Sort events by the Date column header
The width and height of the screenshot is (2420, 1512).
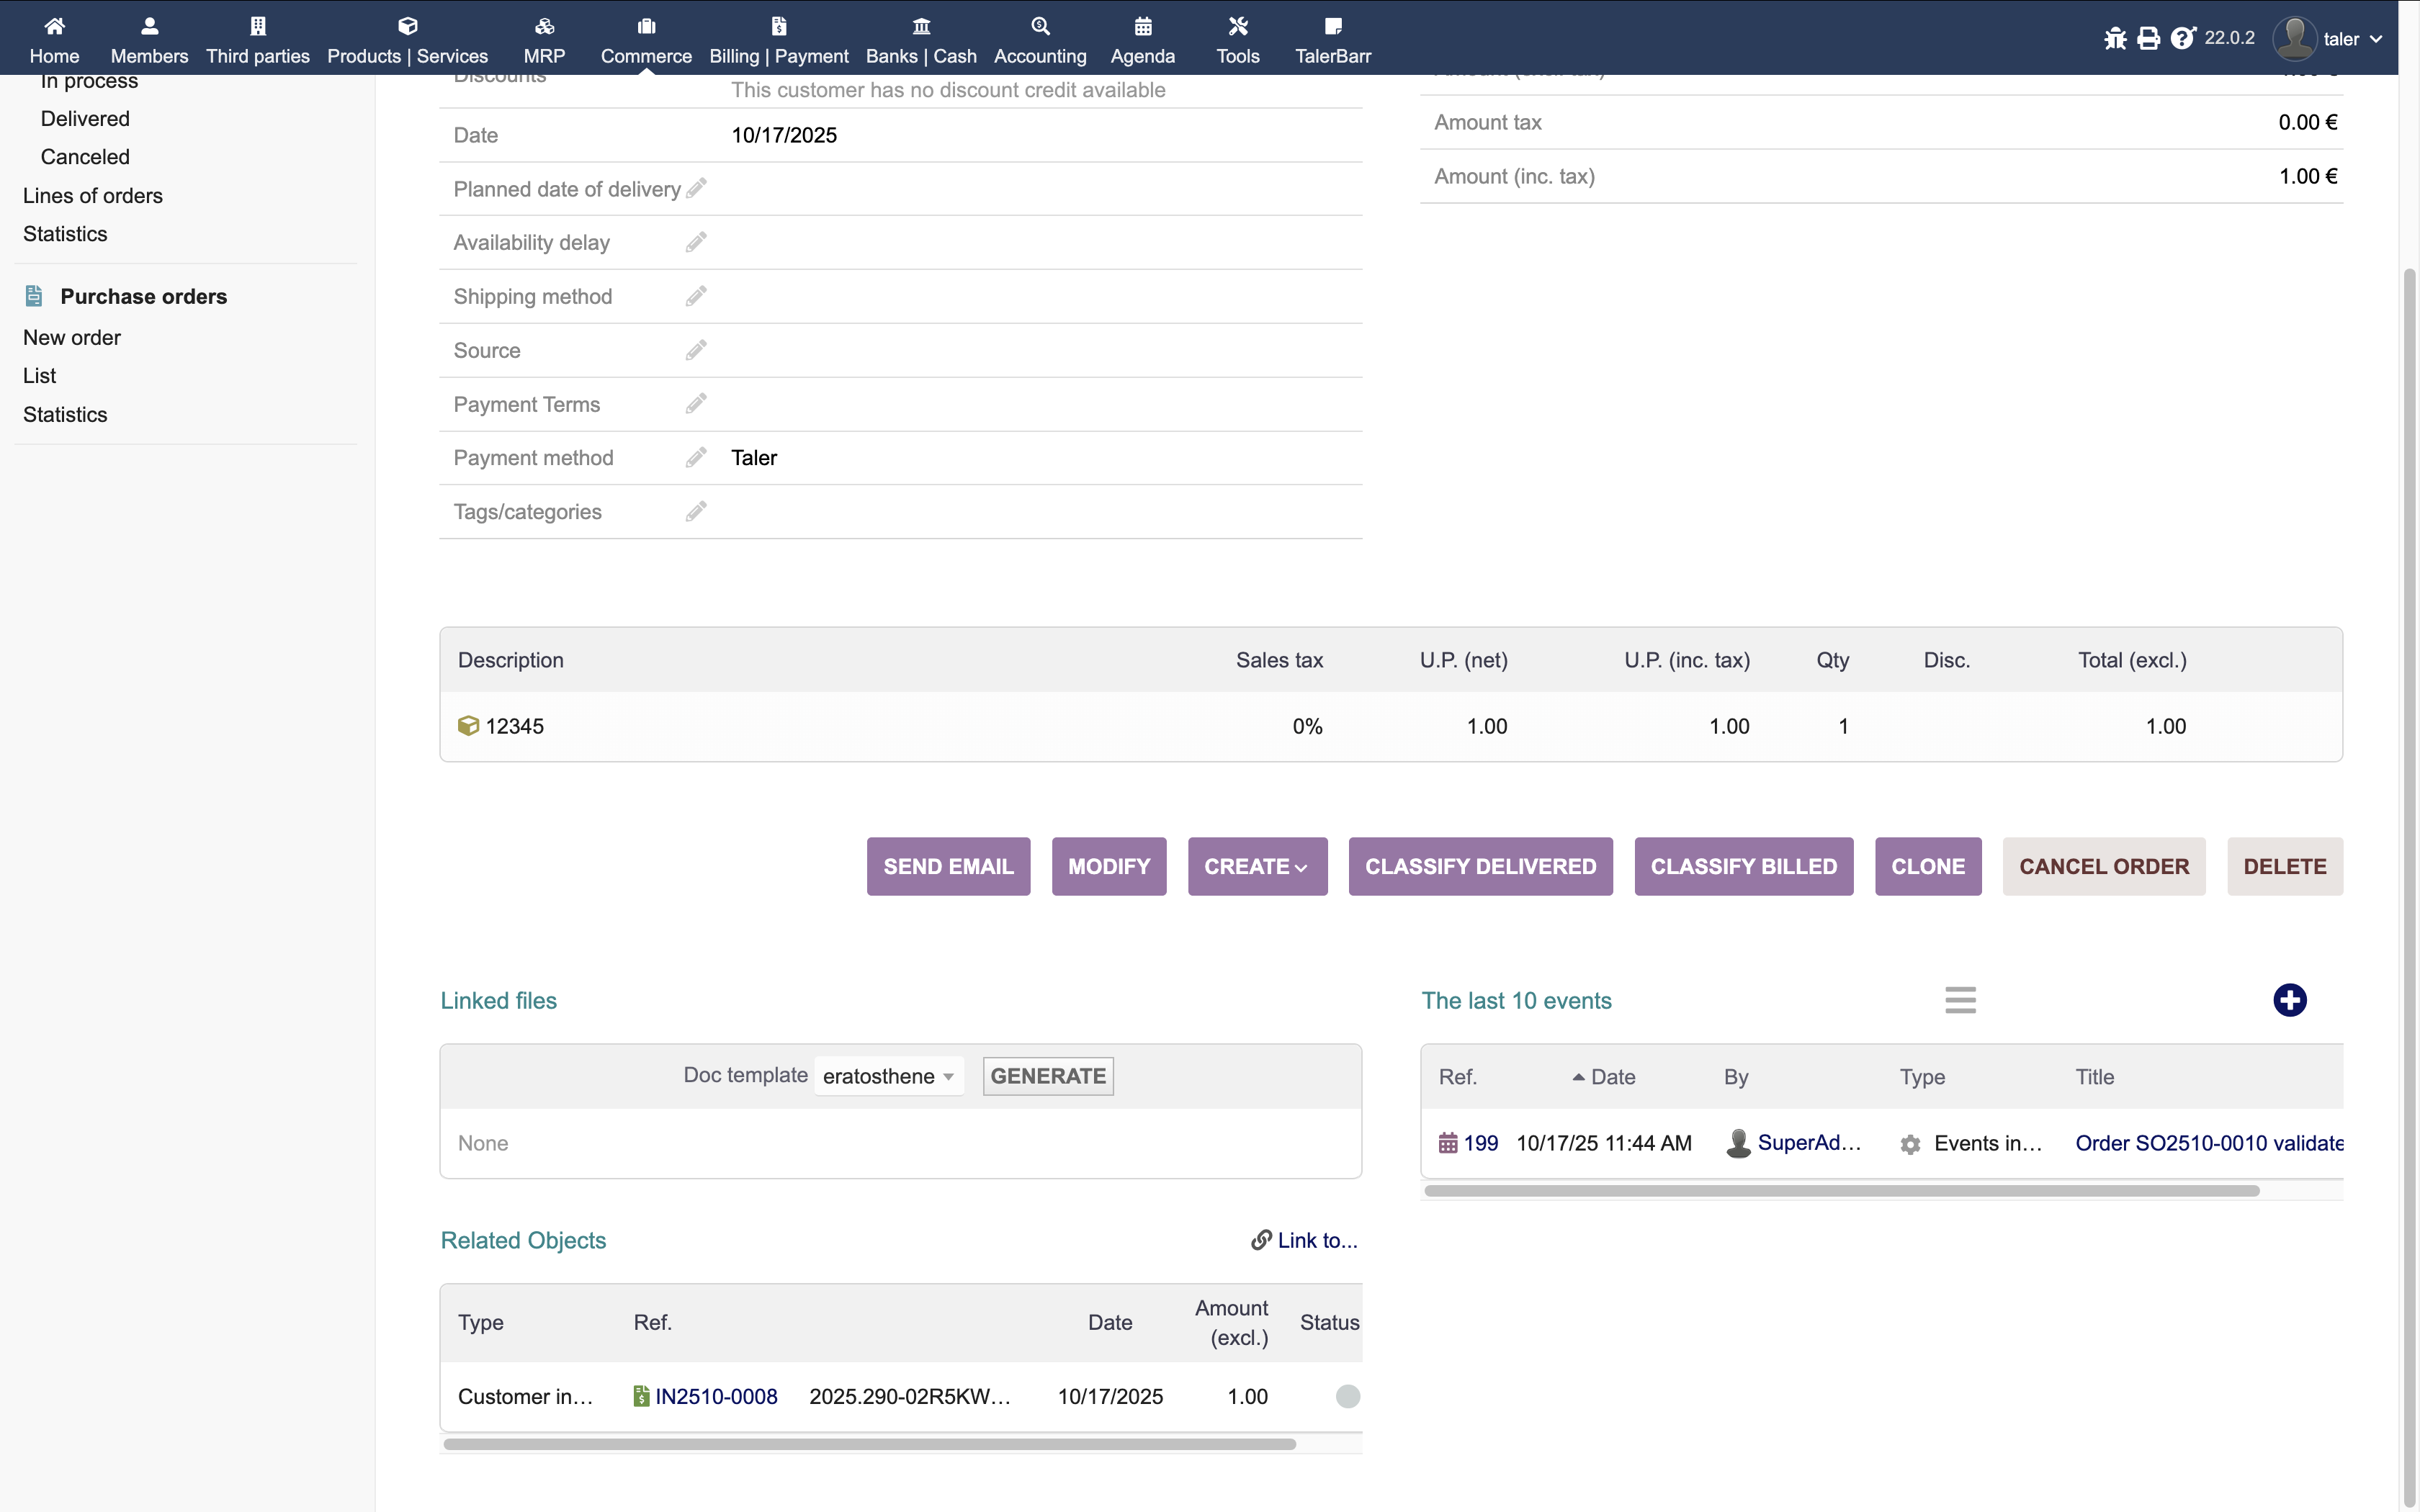[x=1612, y=1077]
